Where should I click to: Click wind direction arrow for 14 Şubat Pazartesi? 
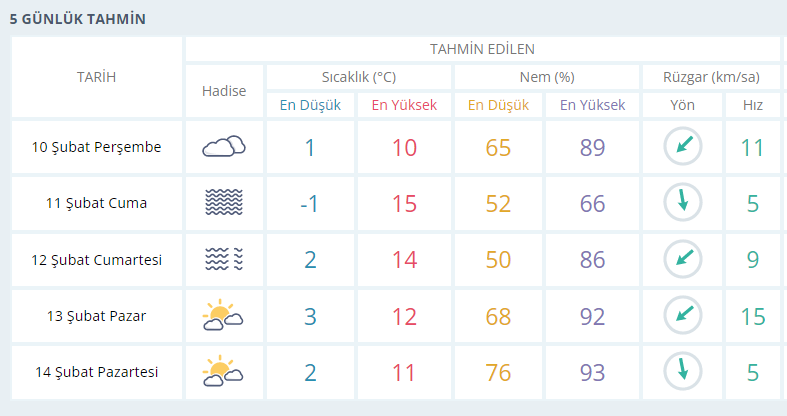[x=683, y=371]
